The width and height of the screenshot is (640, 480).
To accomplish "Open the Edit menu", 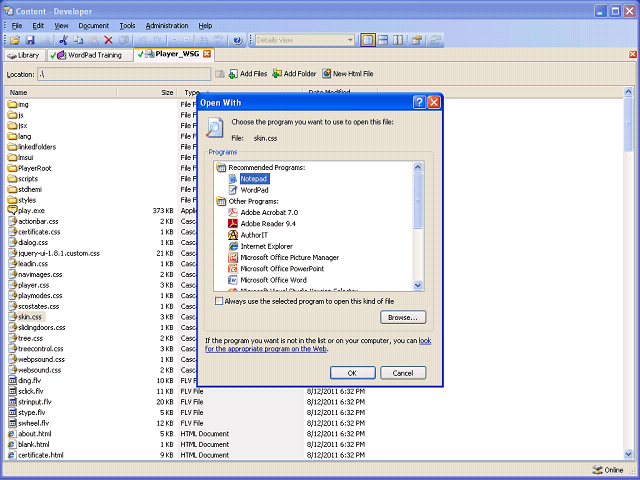I will click(38, 26).
